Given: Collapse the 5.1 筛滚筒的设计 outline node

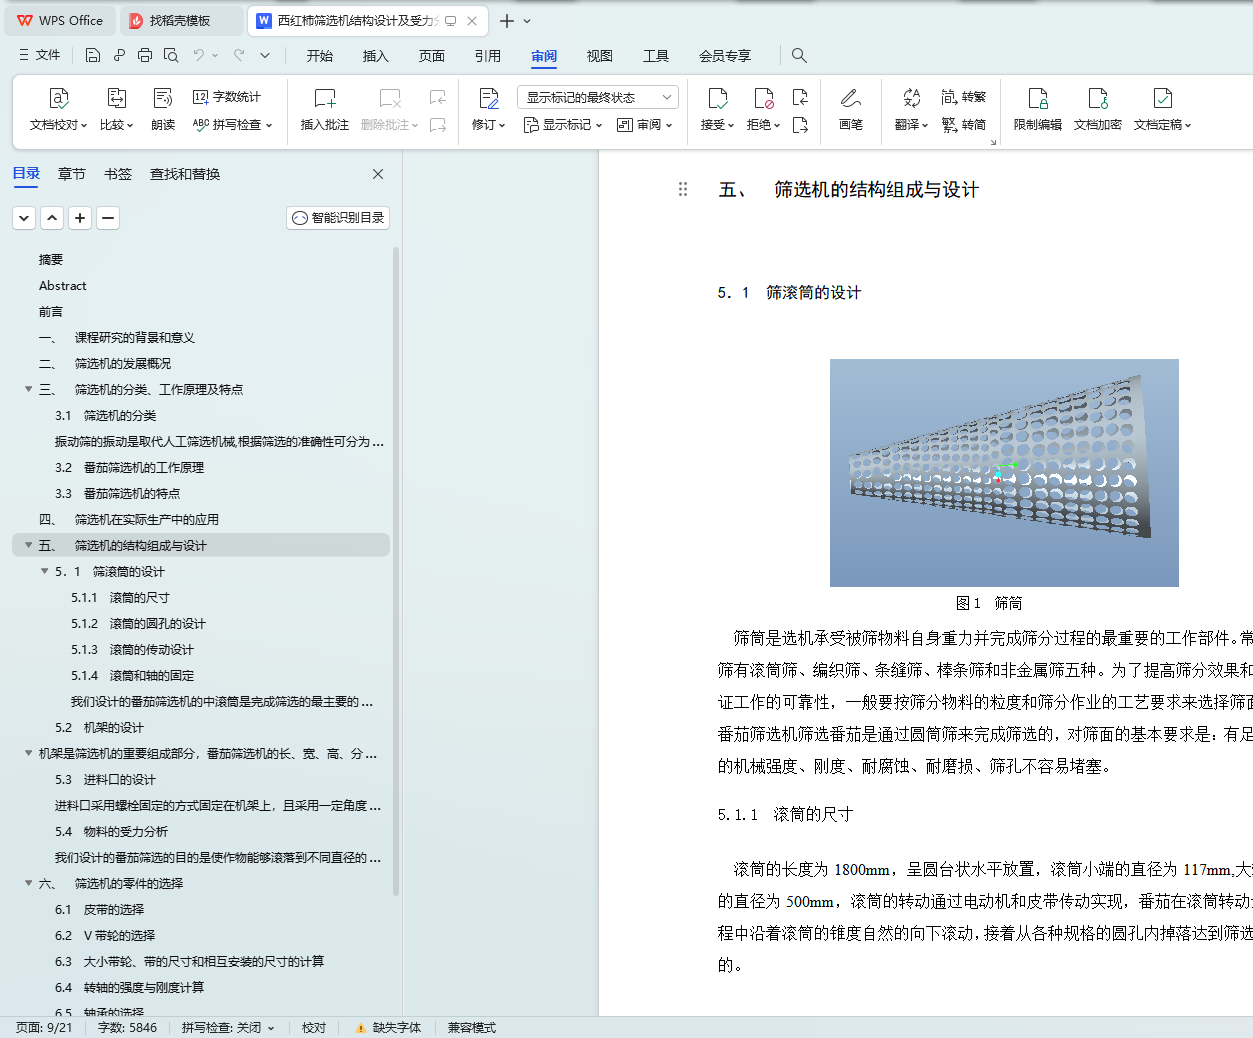Looking at the screenshot, I should click(44, 571).
